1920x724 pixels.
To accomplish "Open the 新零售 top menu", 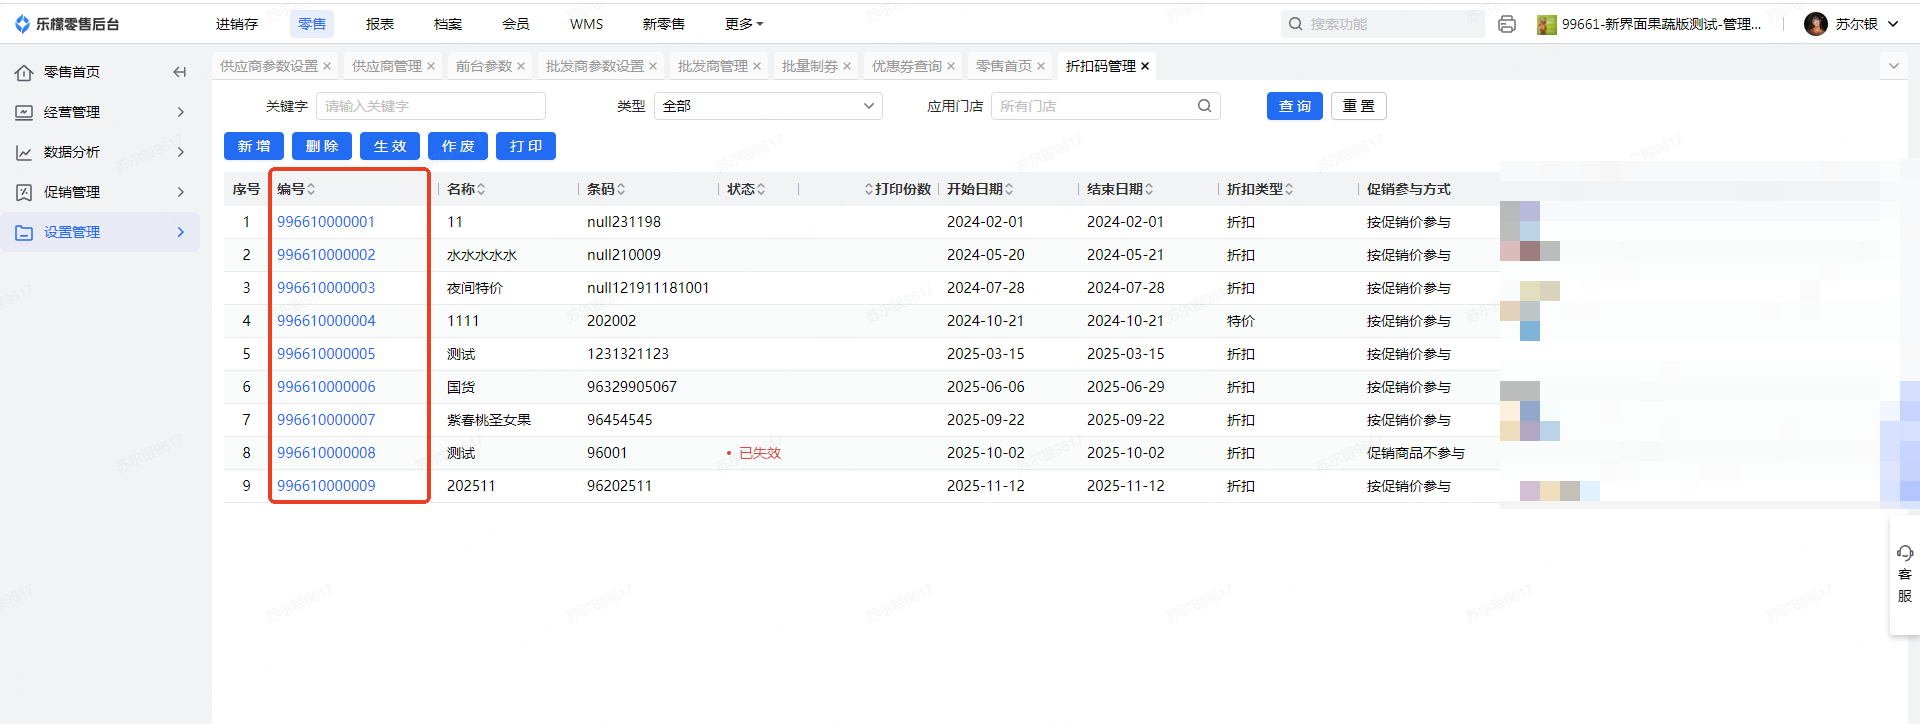I will pos(664,24).
